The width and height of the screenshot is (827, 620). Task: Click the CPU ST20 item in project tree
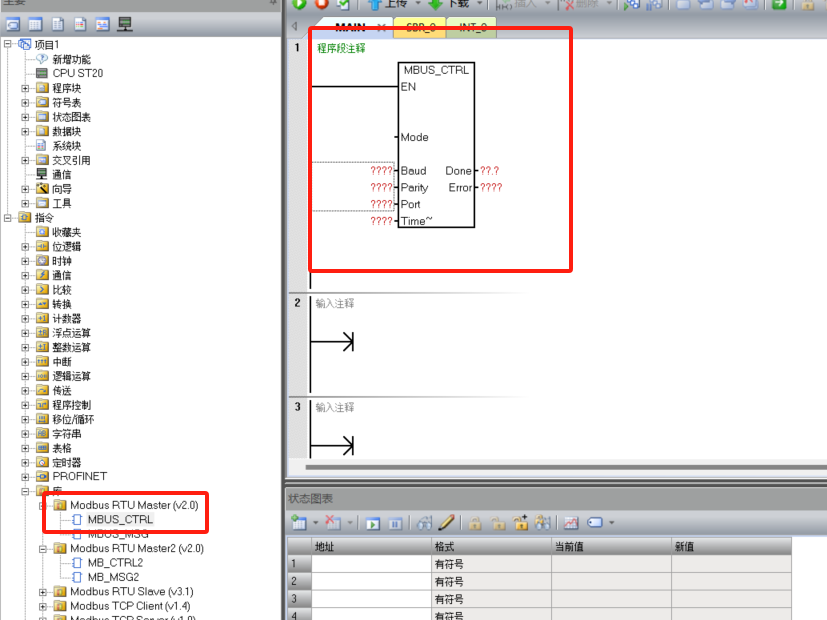click(77, 73)
